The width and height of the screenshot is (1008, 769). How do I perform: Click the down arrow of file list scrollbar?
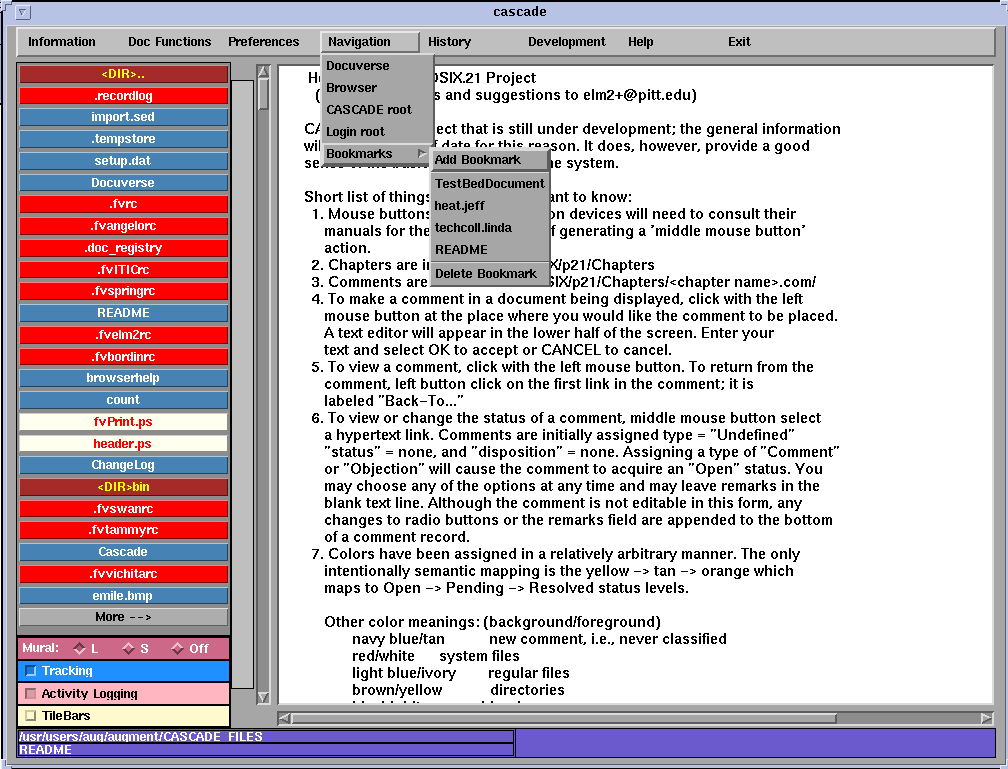263,697
